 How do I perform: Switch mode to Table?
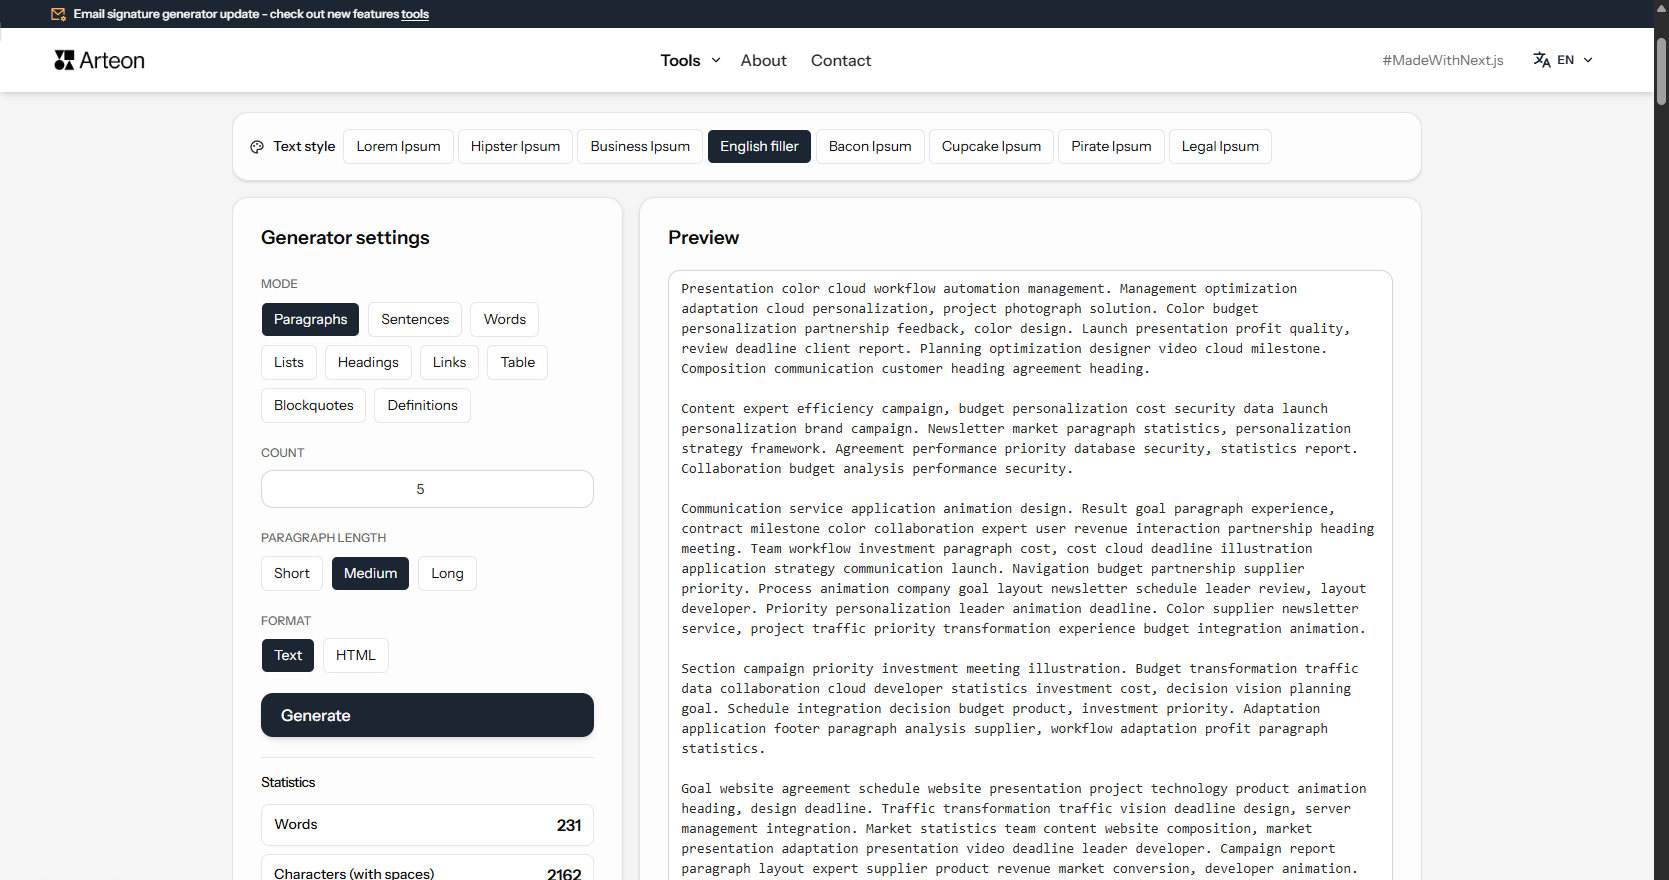click(518, 362)
